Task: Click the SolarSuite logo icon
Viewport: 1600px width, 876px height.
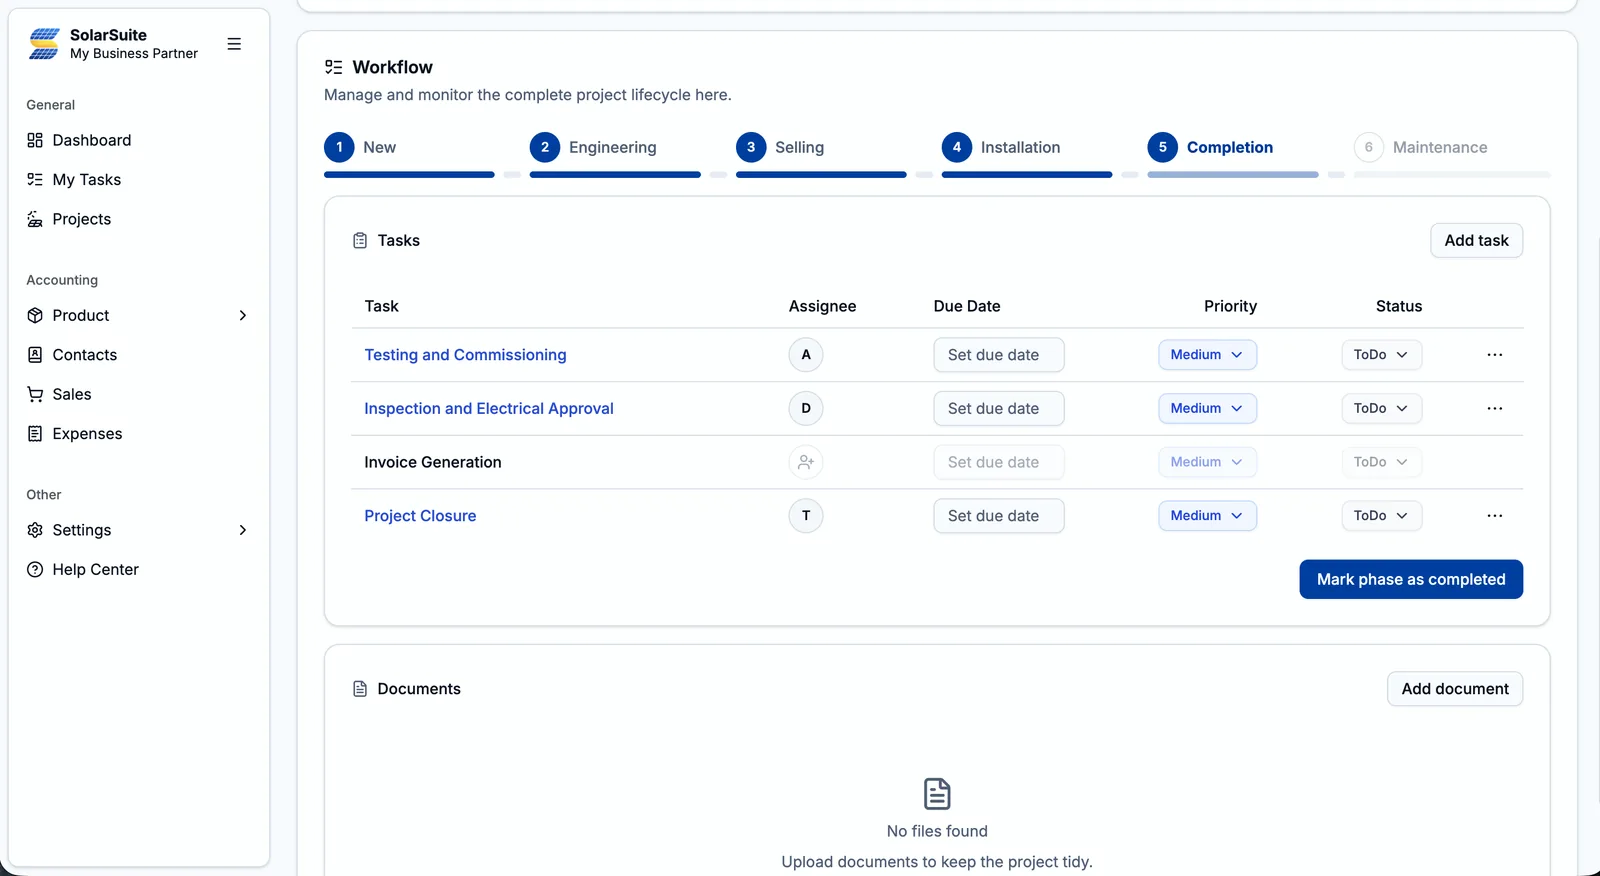Action: 44,44
